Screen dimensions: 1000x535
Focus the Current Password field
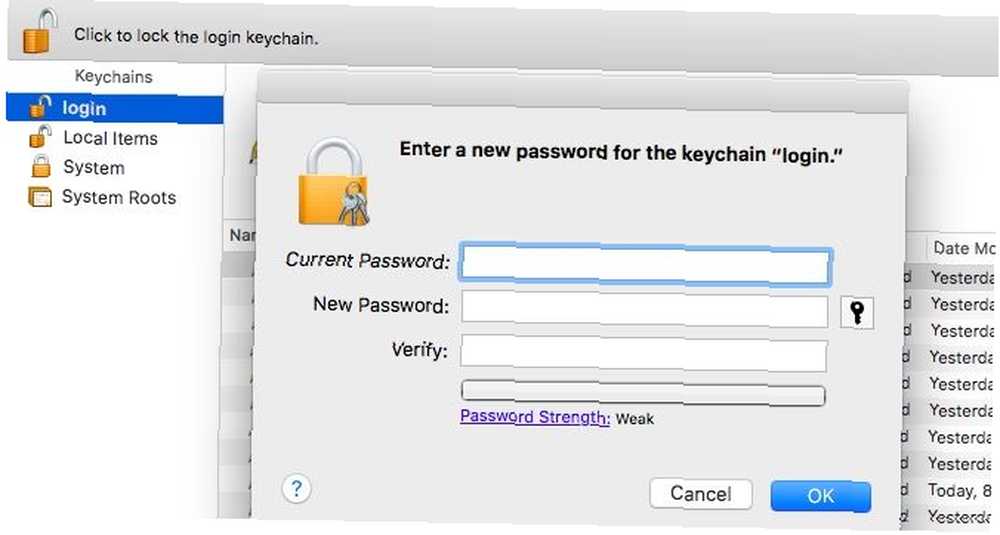pos(645,264)
